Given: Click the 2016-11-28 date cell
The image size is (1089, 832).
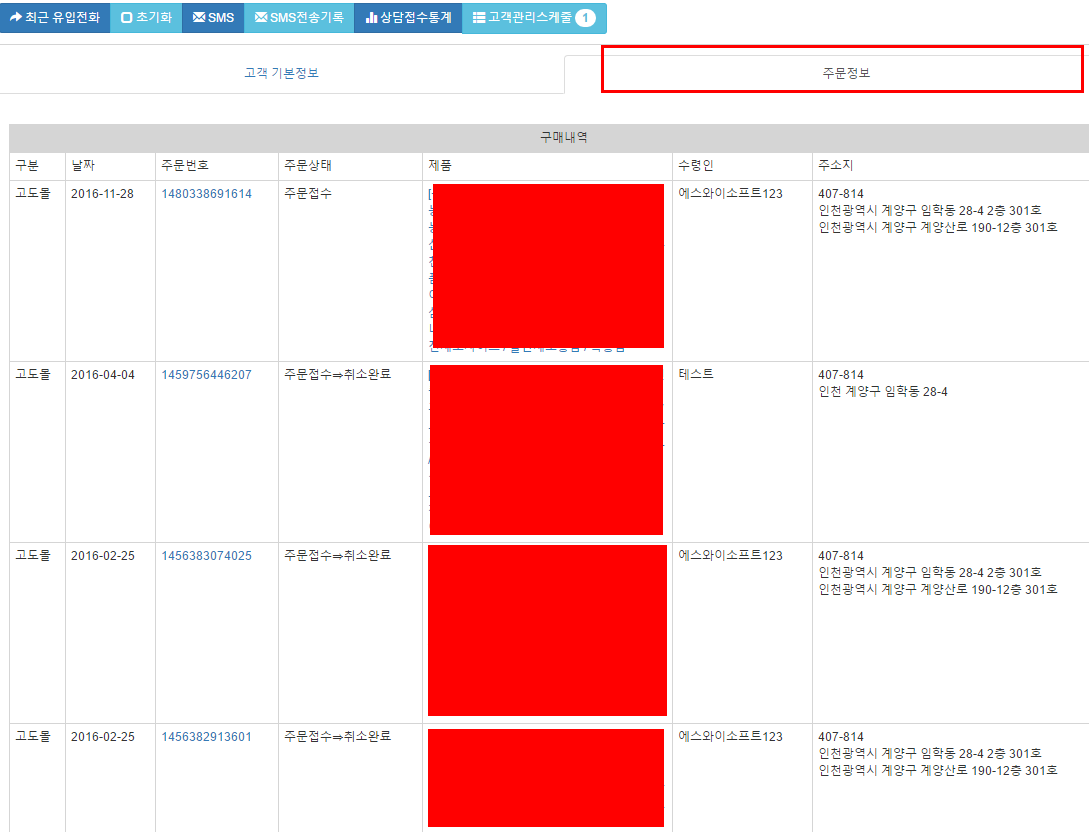Looking at the screenshot, I should [x=102, y=194].
